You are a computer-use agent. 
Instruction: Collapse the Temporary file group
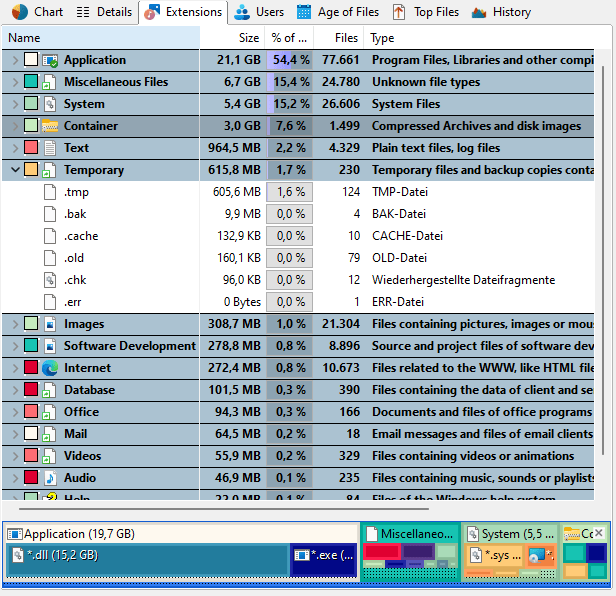tap(15, 170)
